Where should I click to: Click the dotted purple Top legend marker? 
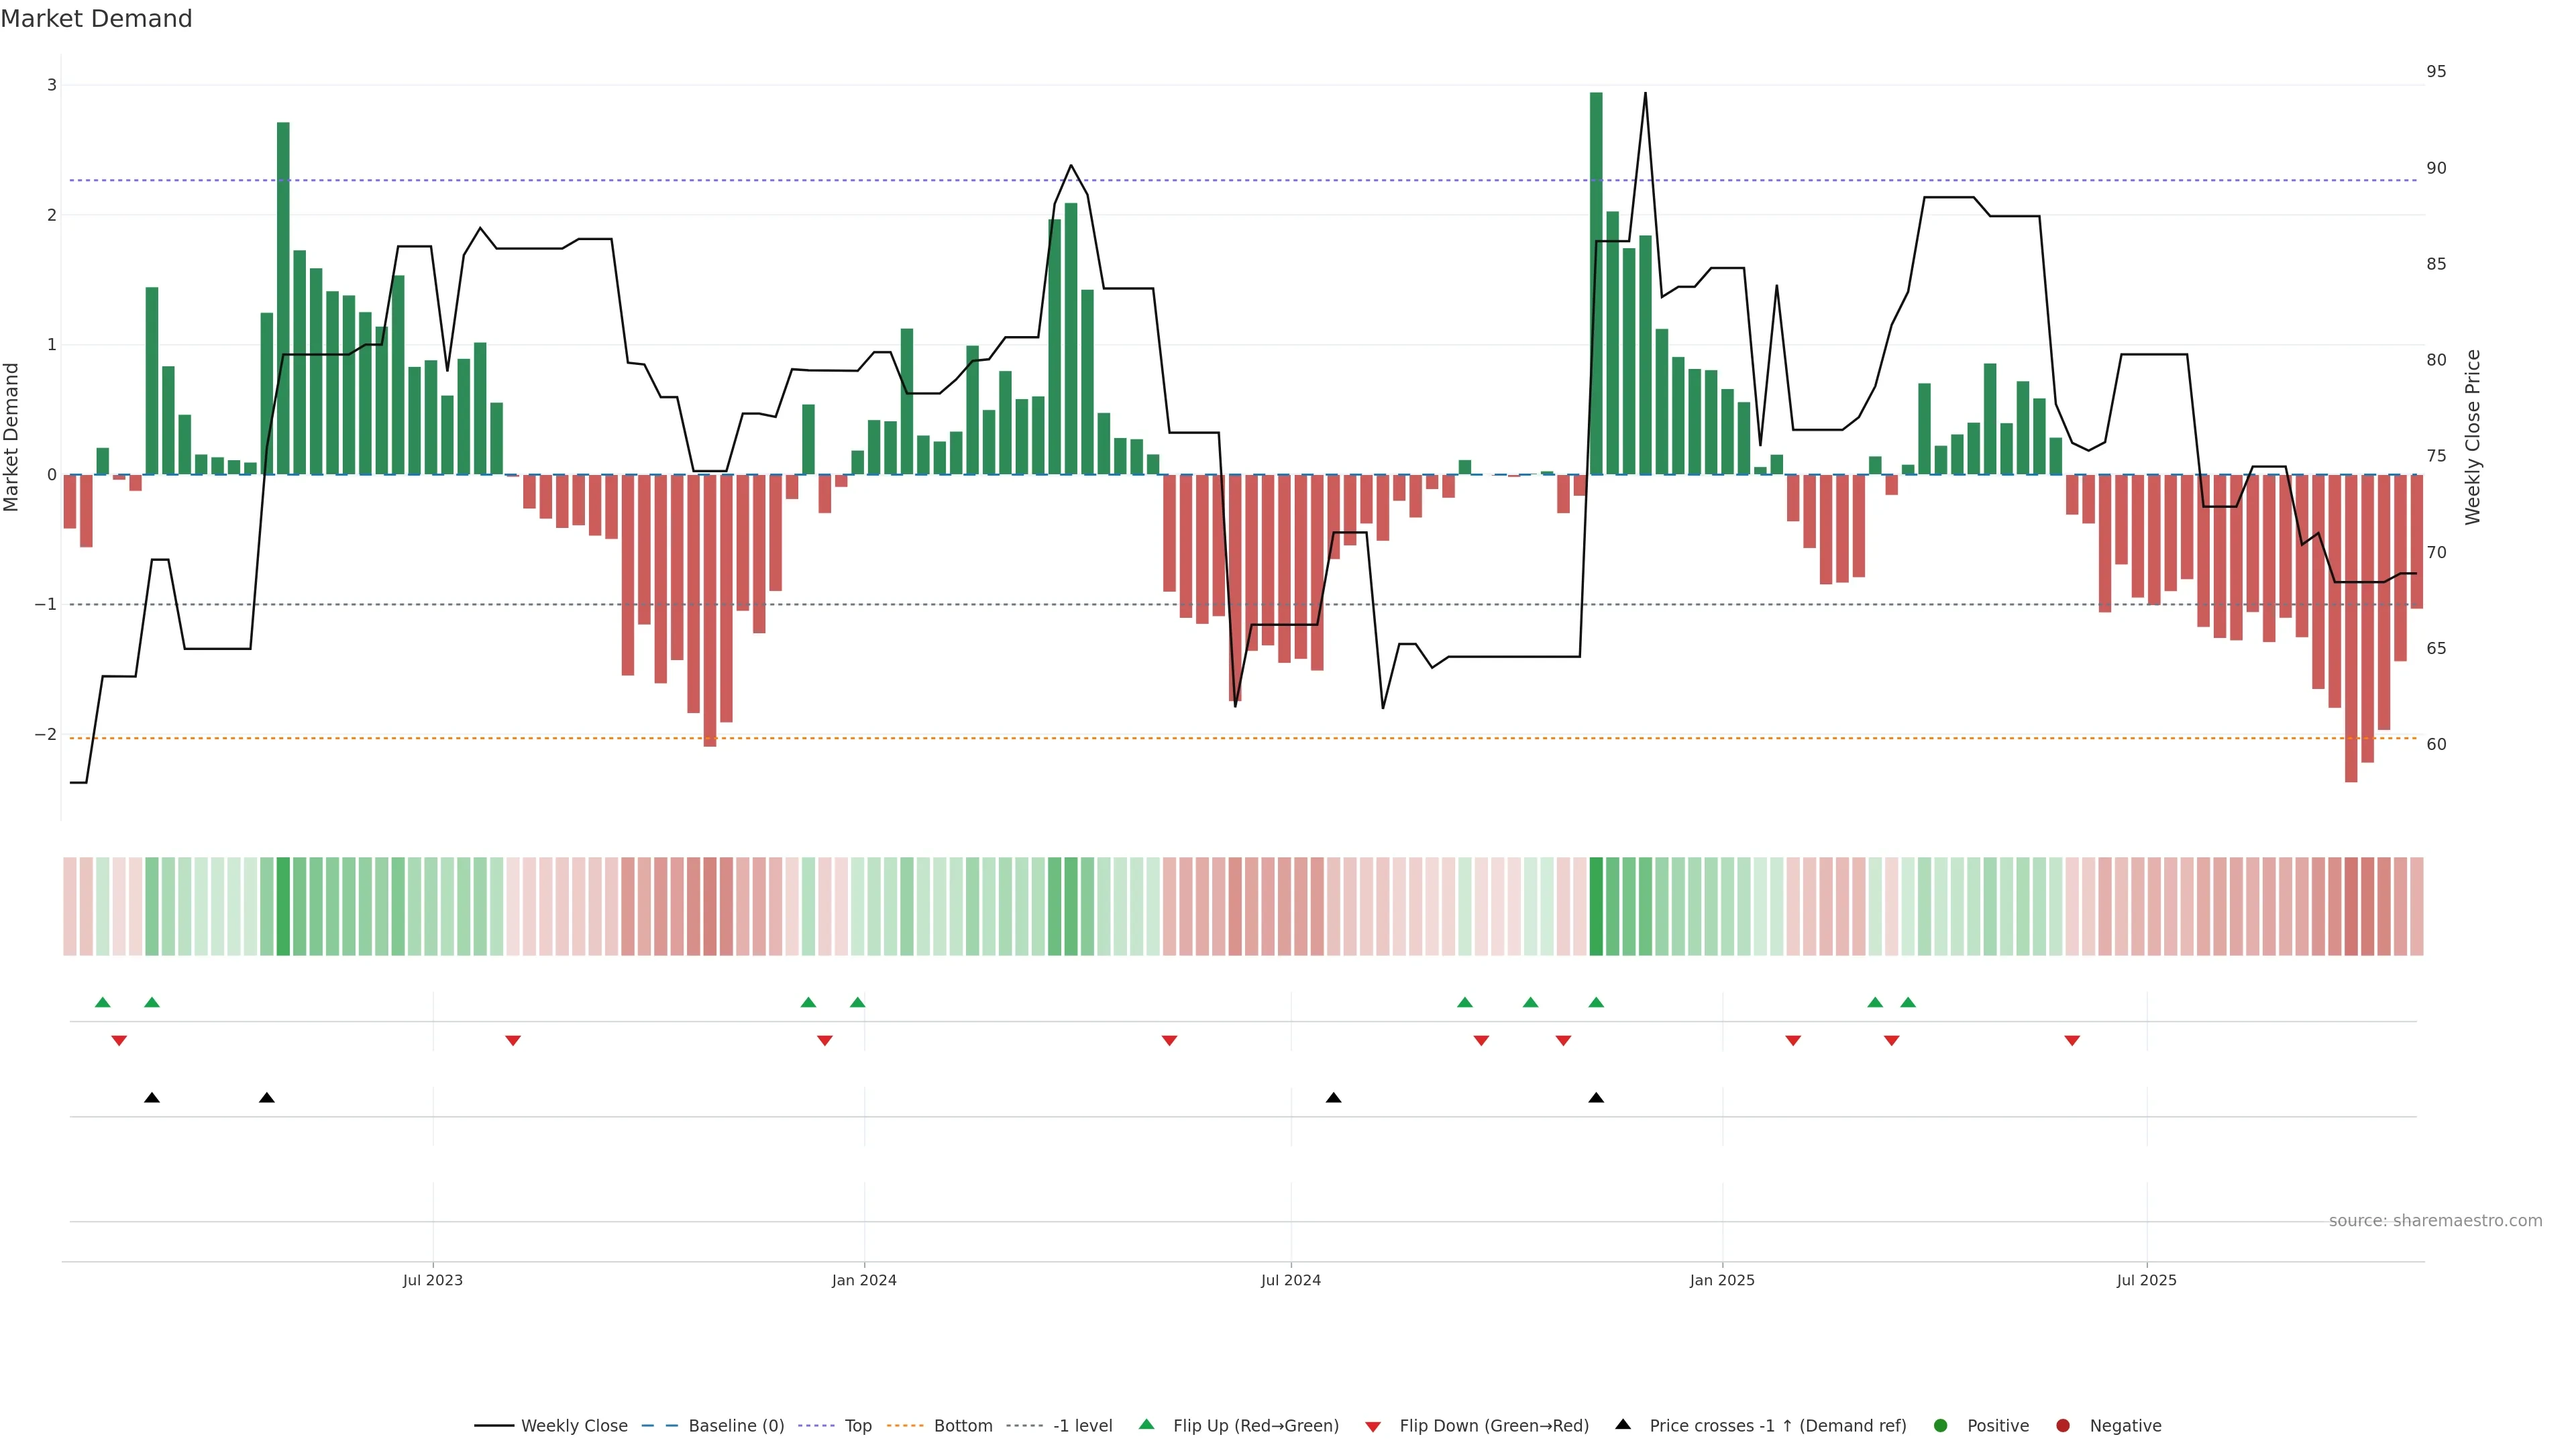(x=817, y=1425)
